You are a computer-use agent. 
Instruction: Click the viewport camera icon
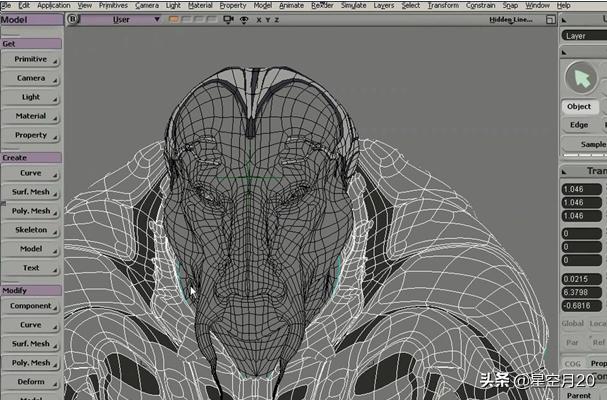pos(228,19)
